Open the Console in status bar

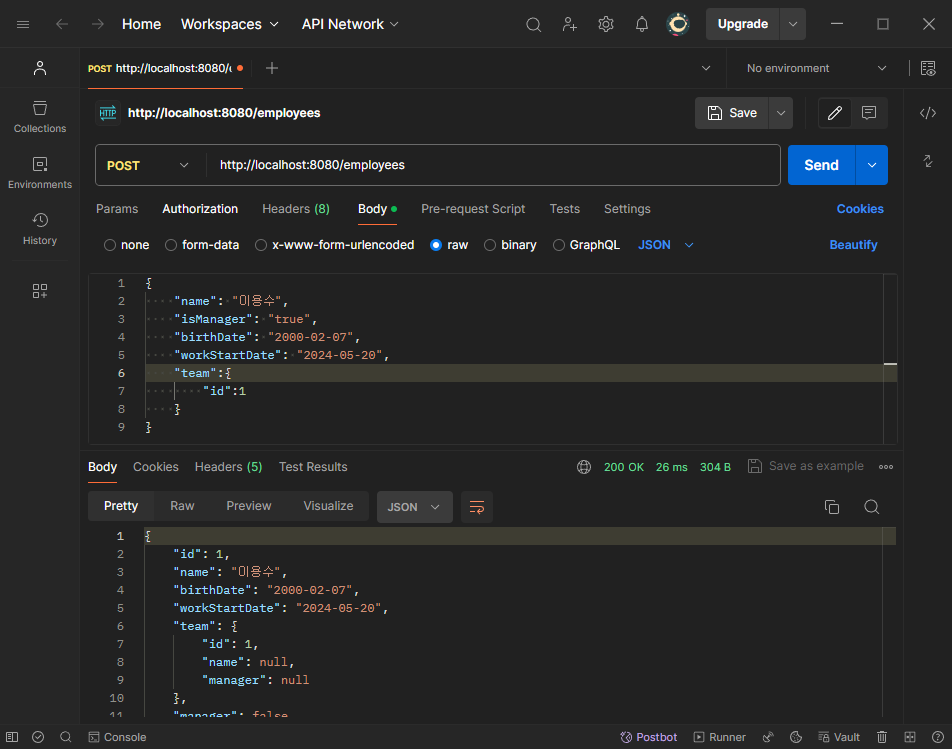click(x=117, y=737)
